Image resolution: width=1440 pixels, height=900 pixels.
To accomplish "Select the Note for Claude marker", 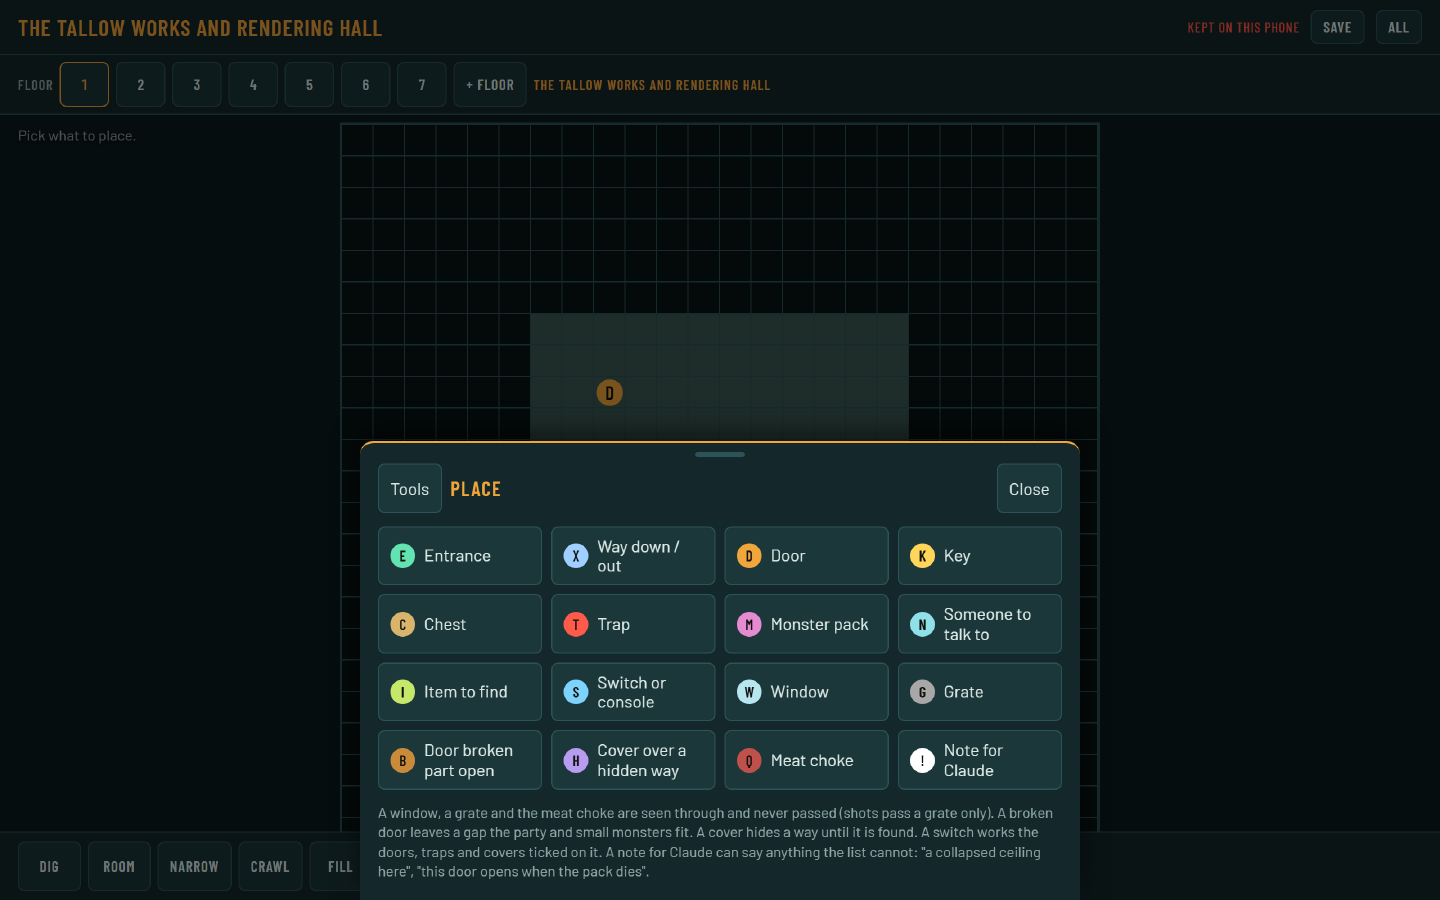I will point(980,760).
